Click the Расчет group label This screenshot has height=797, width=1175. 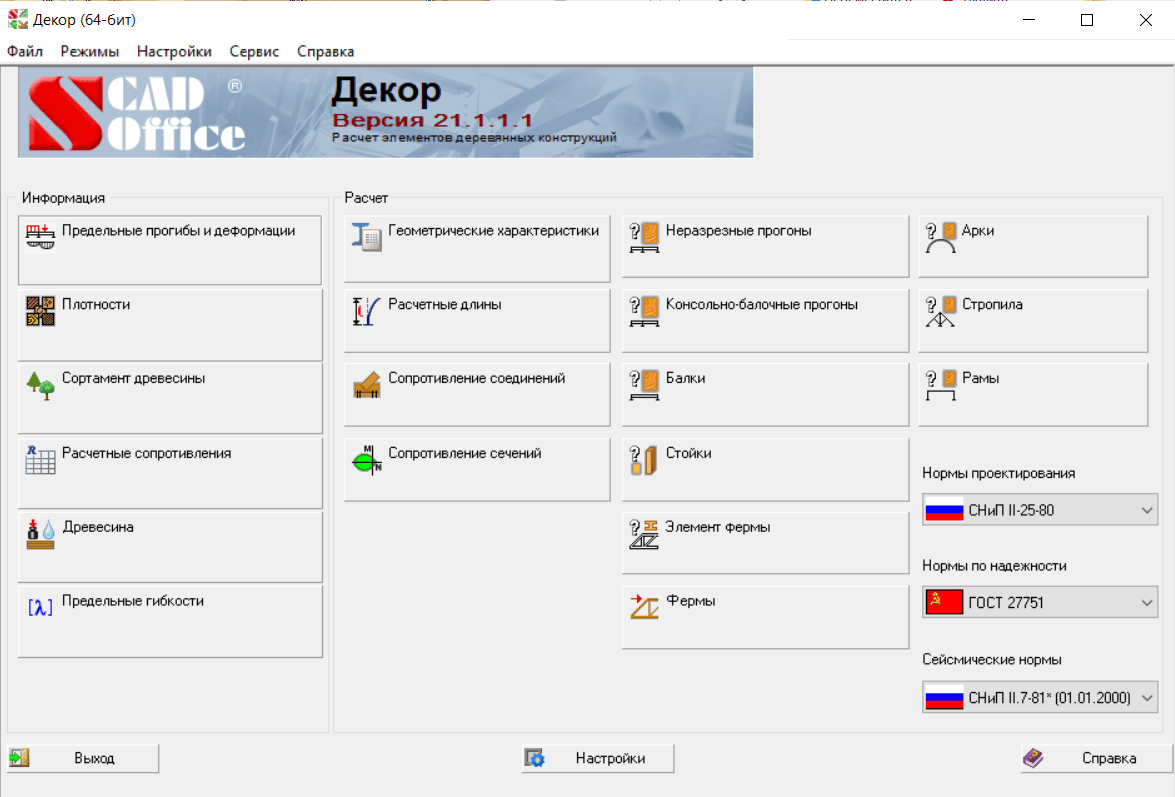point(366,198)
